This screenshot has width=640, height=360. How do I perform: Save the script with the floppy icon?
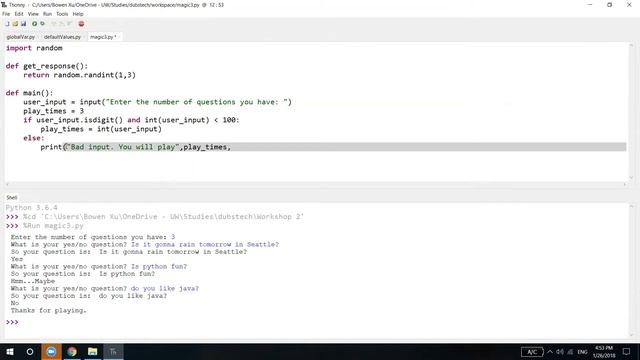click(23, 24)
